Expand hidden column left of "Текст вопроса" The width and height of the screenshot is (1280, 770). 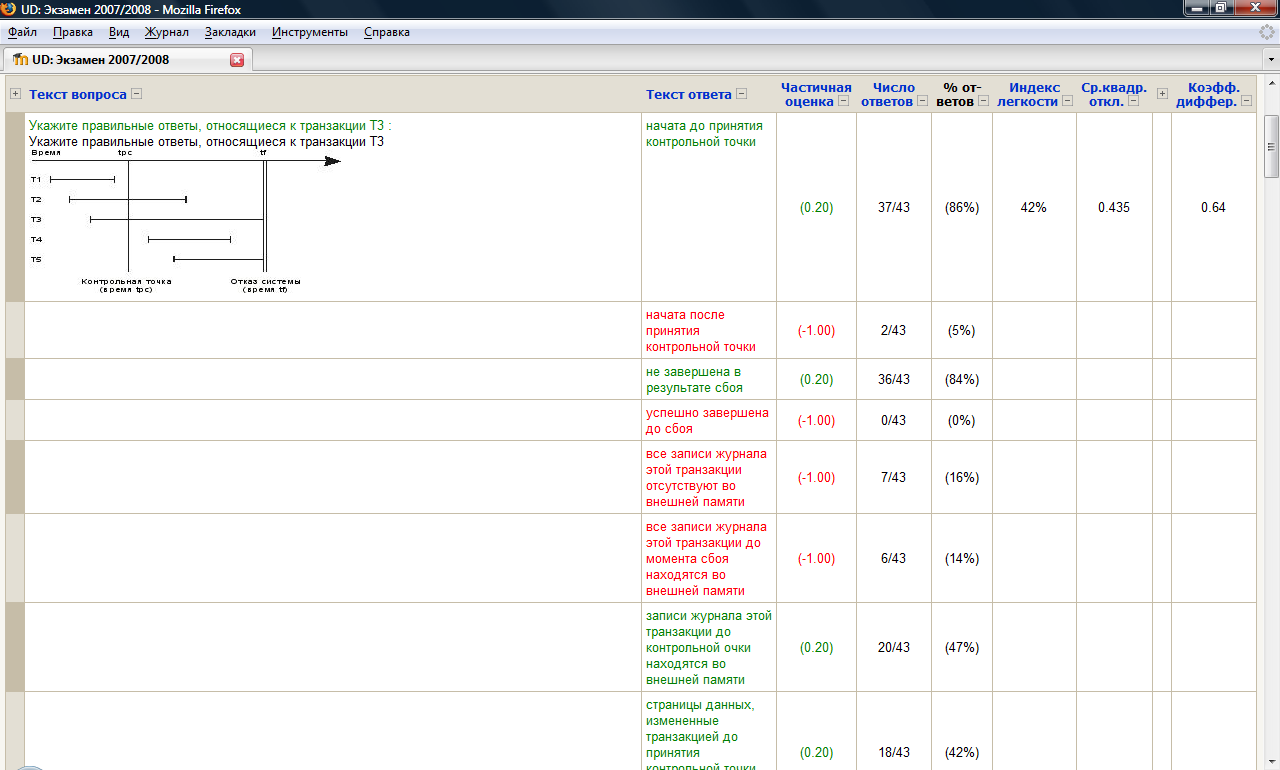[x=15, y=94]
